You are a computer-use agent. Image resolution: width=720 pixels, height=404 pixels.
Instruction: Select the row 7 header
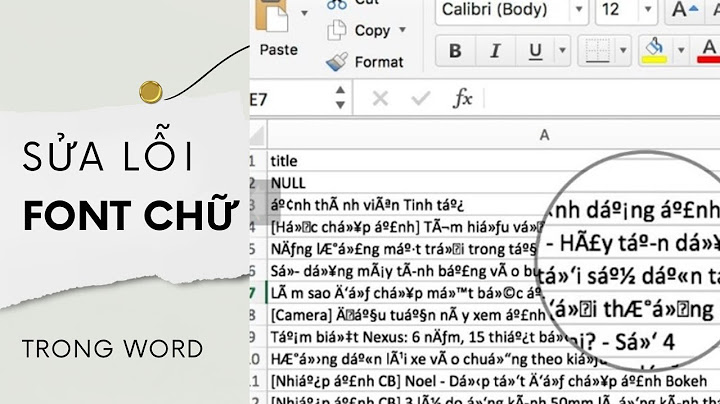point(258,293)
